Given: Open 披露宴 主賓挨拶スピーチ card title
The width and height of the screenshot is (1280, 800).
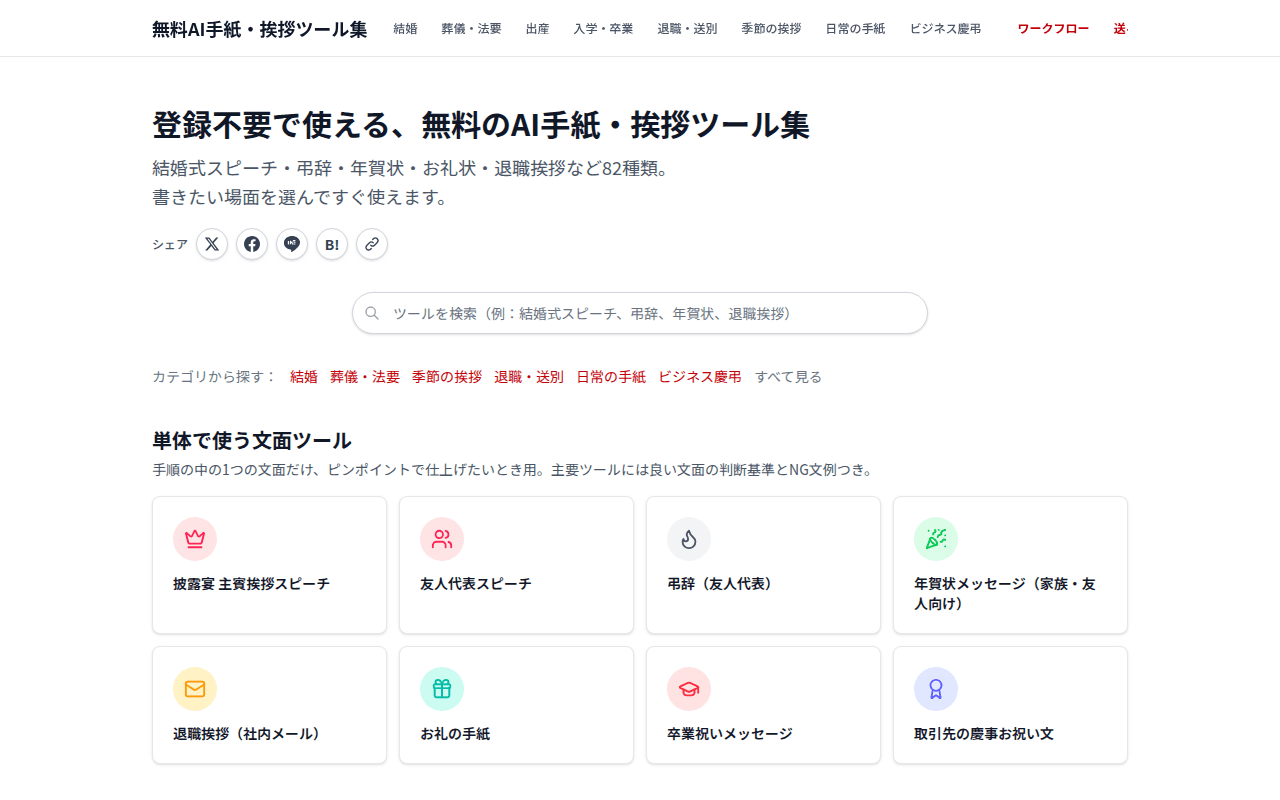Looking at the screenshot, I should (251, 584).
